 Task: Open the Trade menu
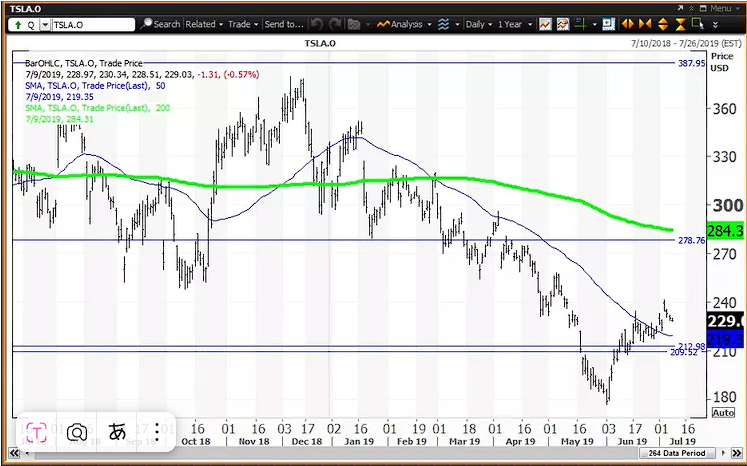tap(243, 23)
